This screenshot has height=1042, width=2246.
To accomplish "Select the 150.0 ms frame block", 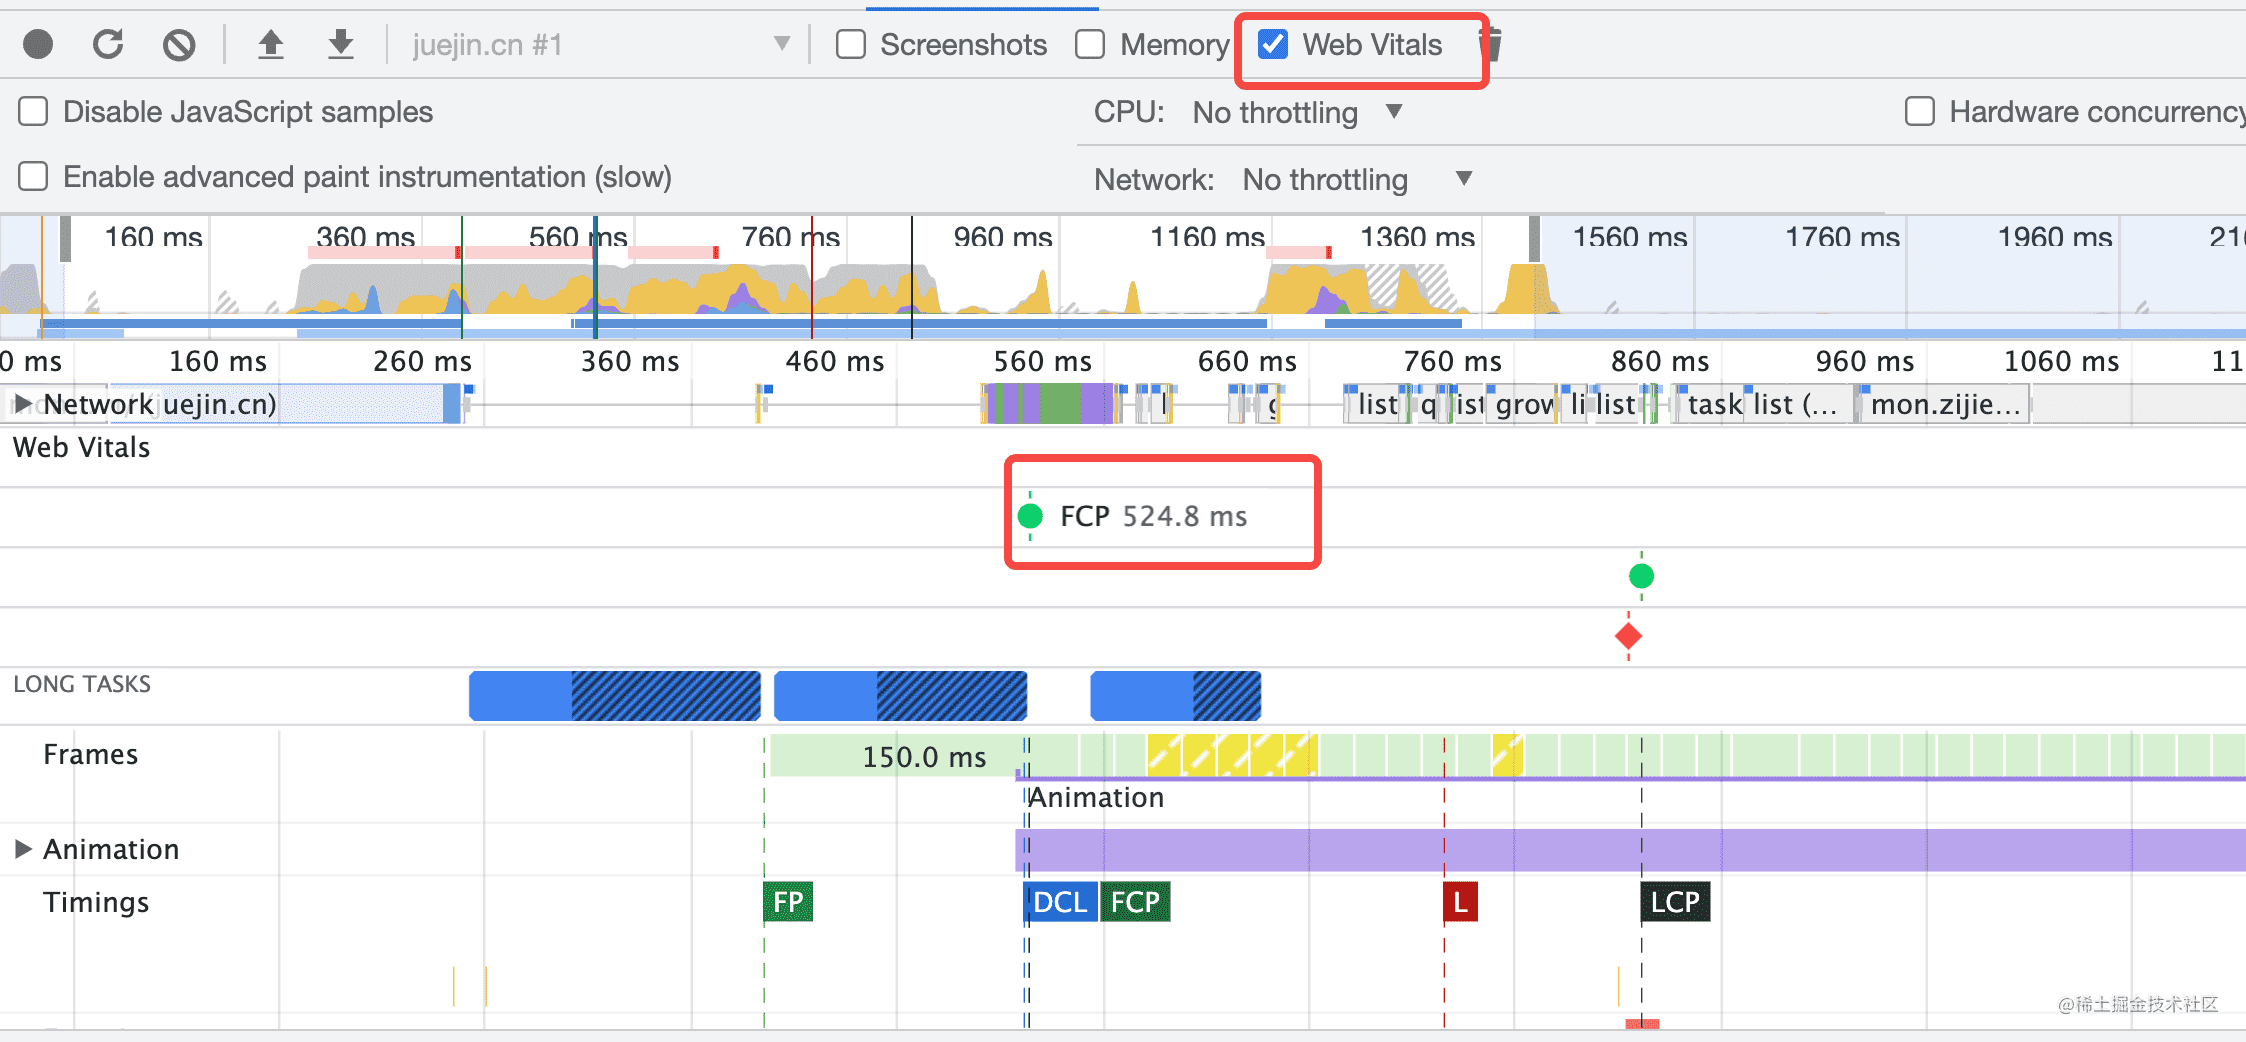I will pos(895,757).
